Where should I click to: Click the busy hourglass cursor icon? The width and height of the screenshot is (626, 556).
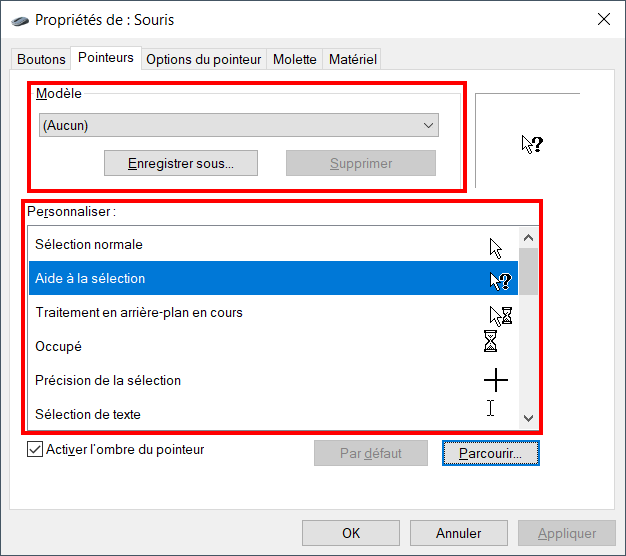click(490, 341)
